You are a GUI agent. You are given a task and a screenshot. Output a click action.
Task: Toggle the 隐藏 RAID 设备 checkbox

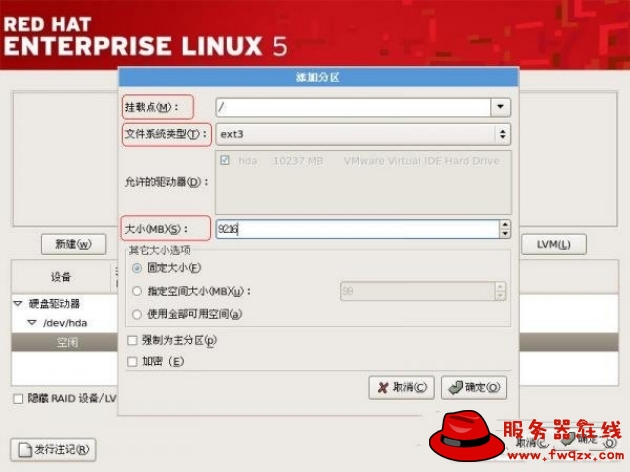click(x=18, y=399)
